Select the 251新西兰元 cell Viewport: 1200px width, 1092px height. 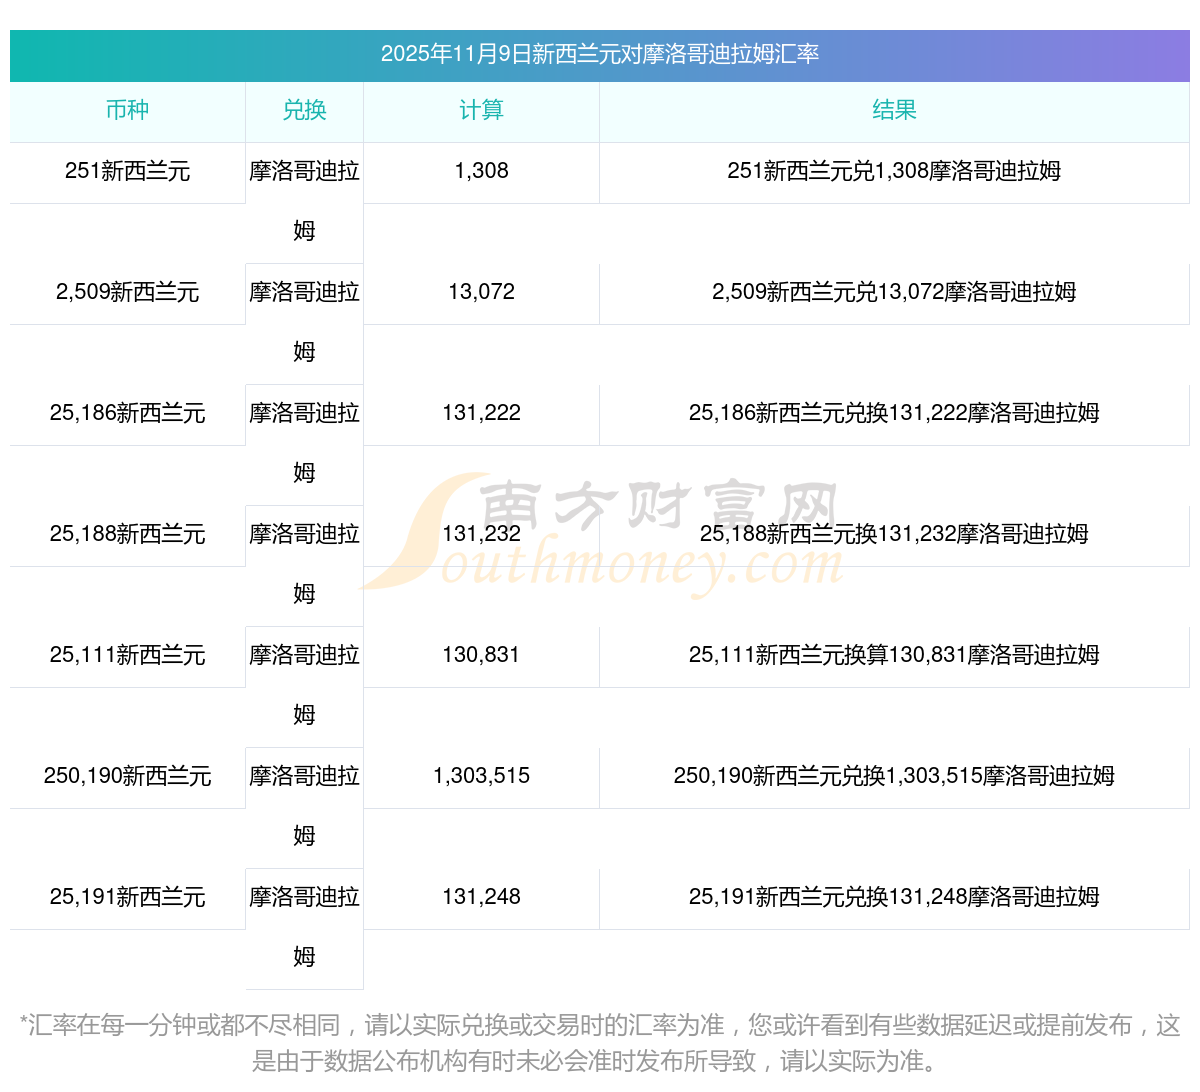127,171
